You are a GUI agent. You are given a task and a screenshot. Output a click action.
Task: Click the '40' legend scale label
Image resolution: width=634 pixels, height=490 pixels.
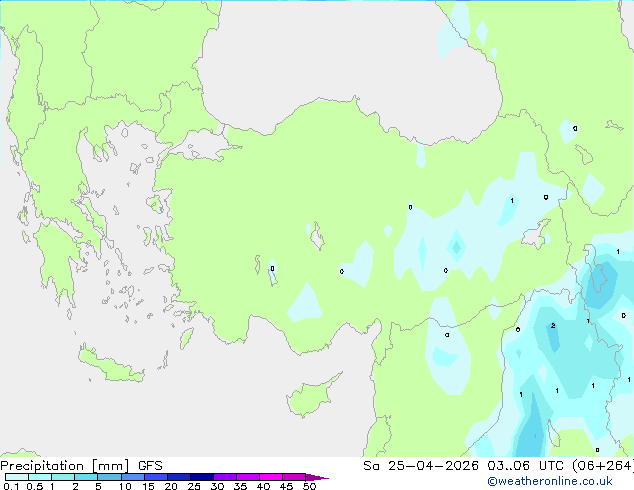point(263,486)
